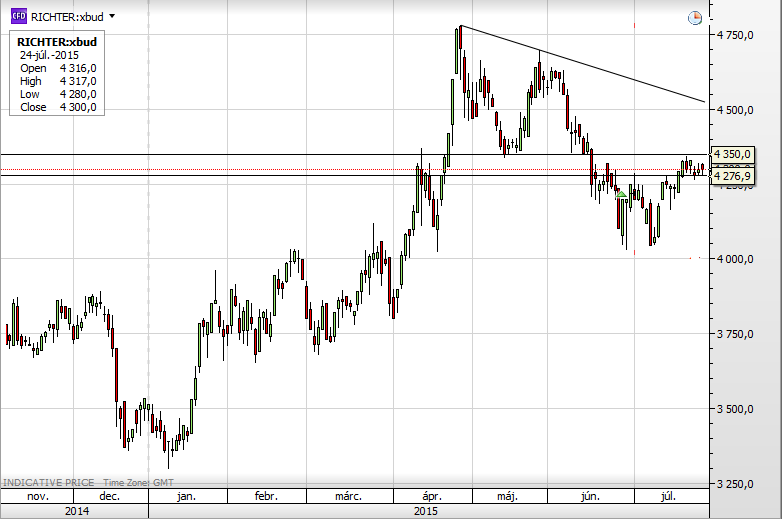Click the 'máj.' month on time axis
The width and height of the screenshot is (782, 520).
(x=508, y=497)
